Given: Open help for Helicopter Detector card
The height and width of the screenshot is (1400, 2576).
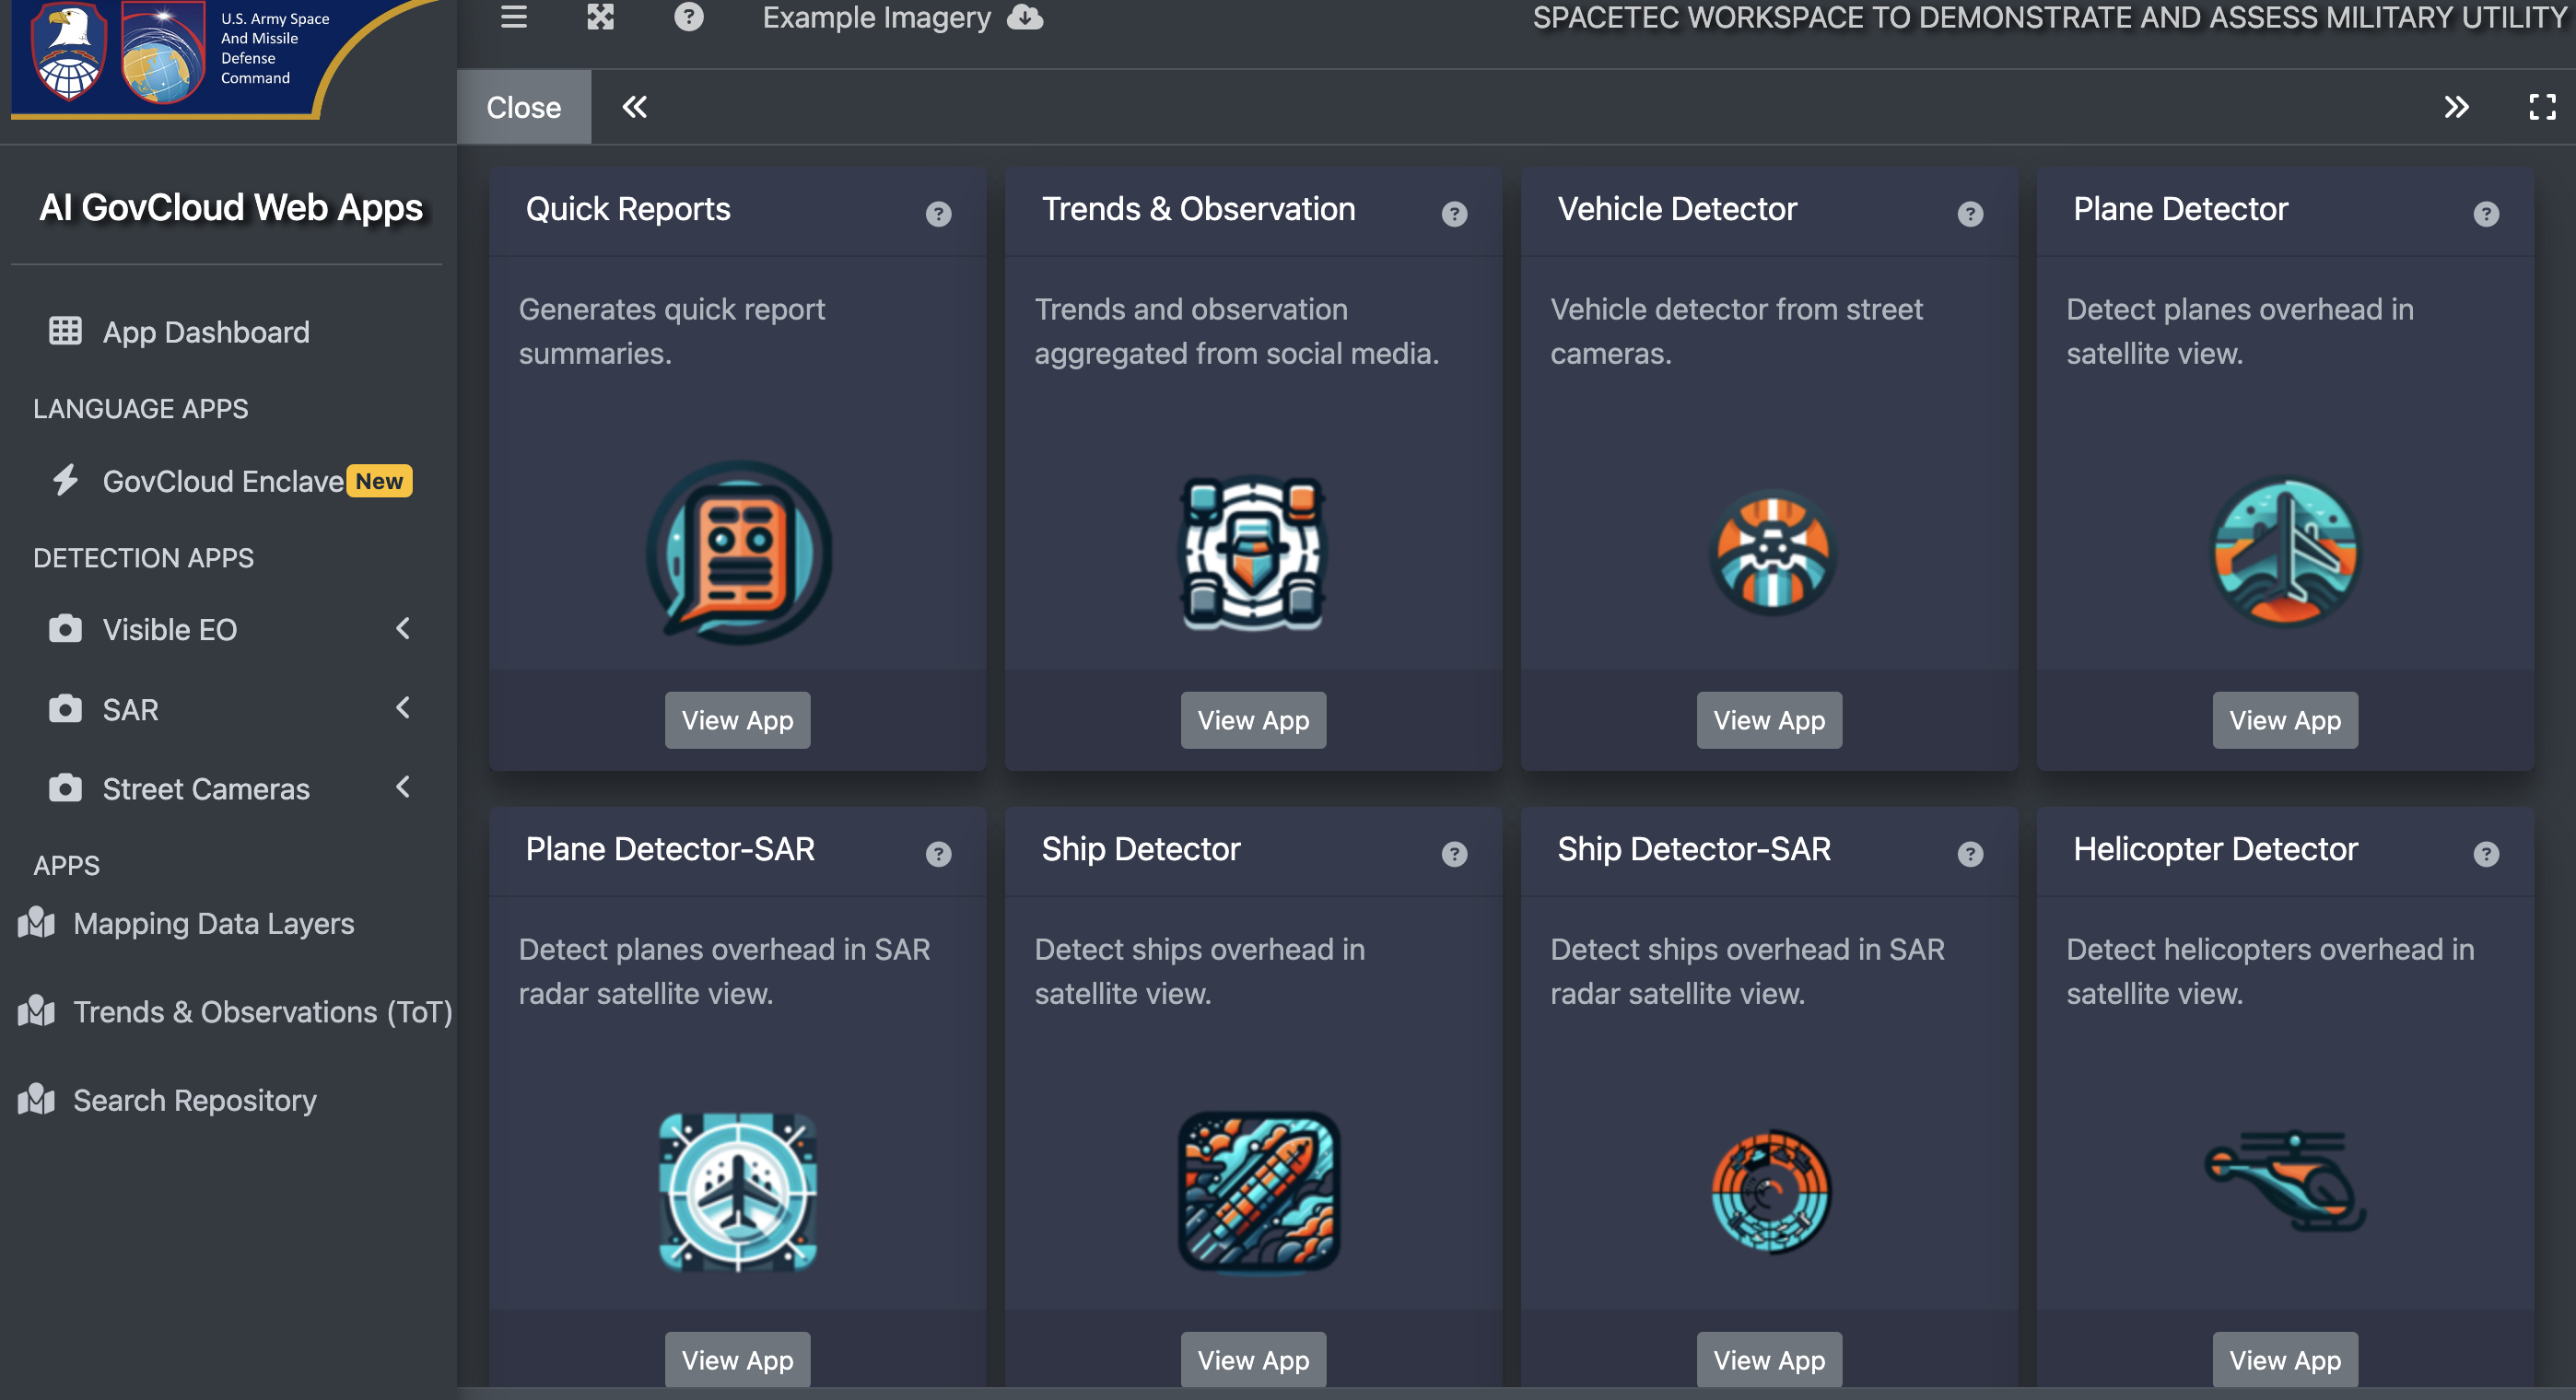Looking at the screenshot, I should click(x=2486, y=854).
